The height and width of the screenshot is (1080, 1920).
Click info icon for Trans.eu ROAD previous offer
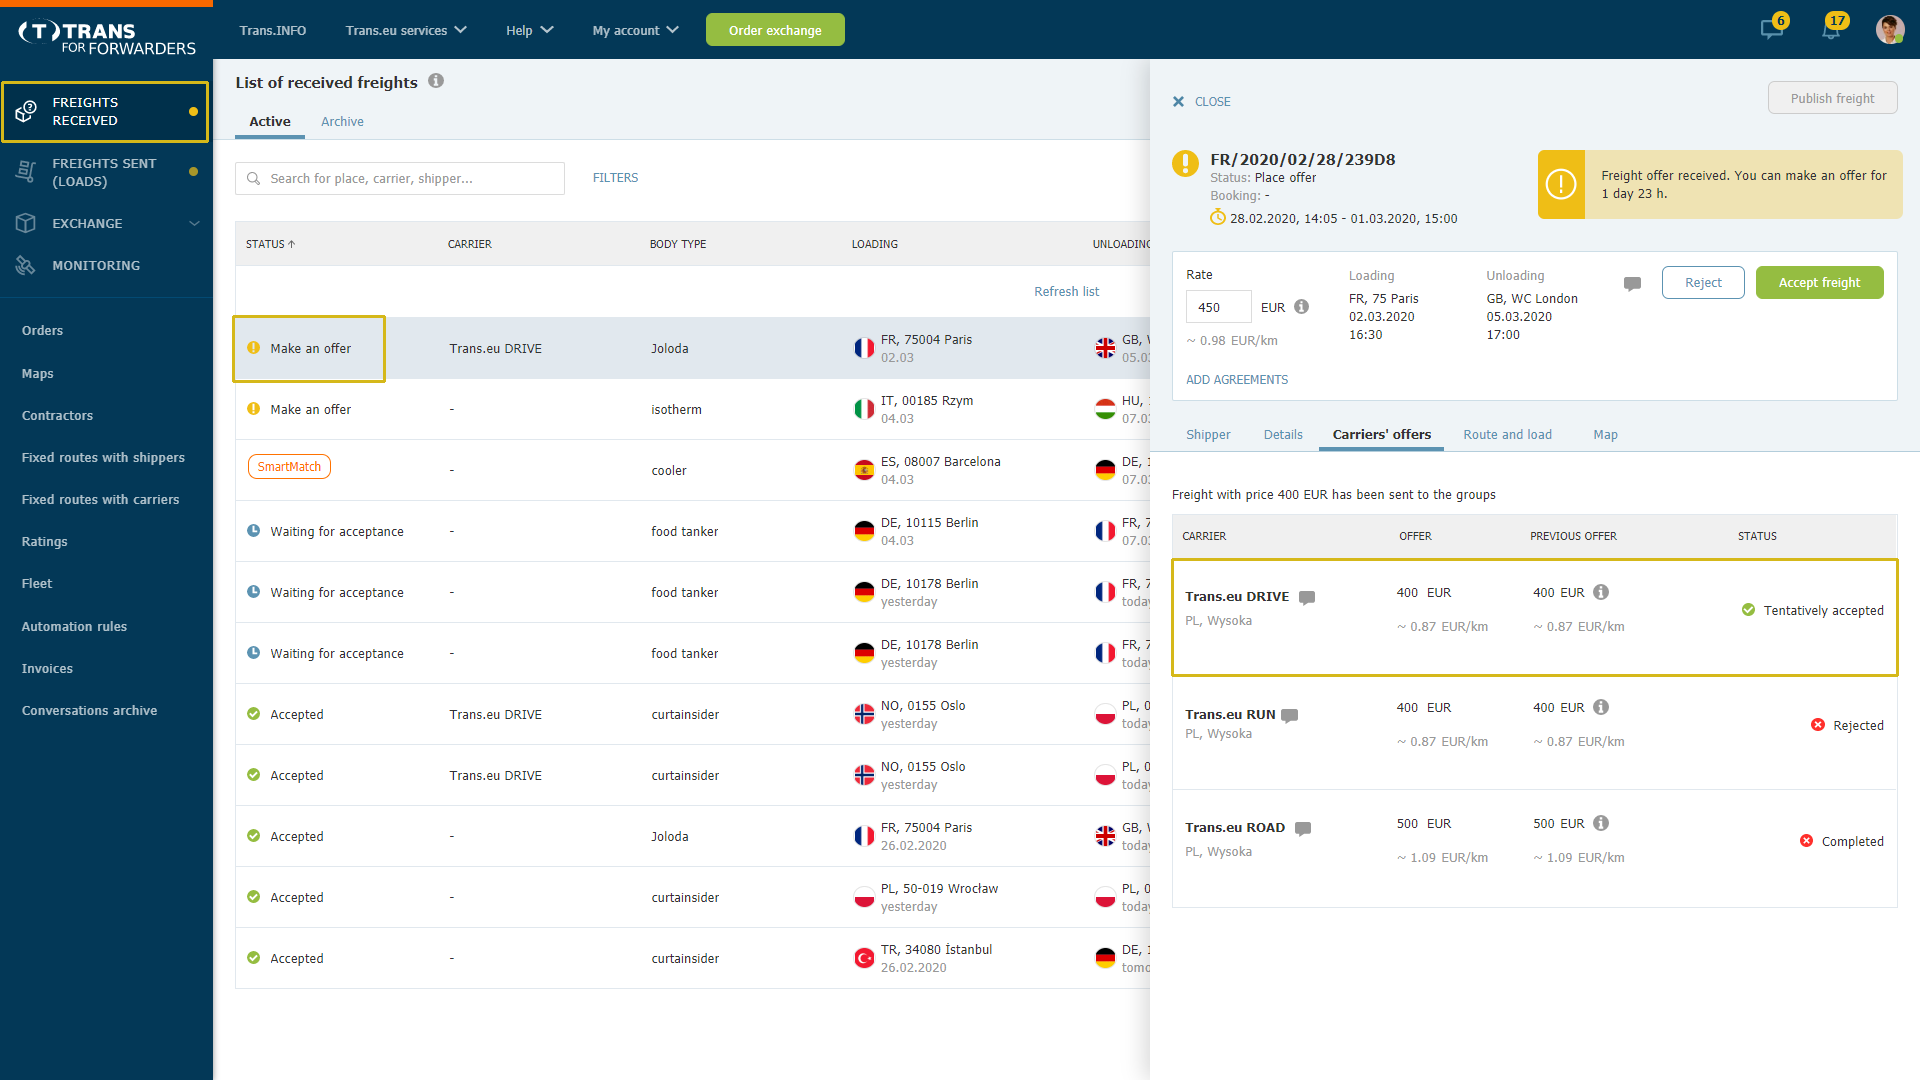pos(1601,823)
